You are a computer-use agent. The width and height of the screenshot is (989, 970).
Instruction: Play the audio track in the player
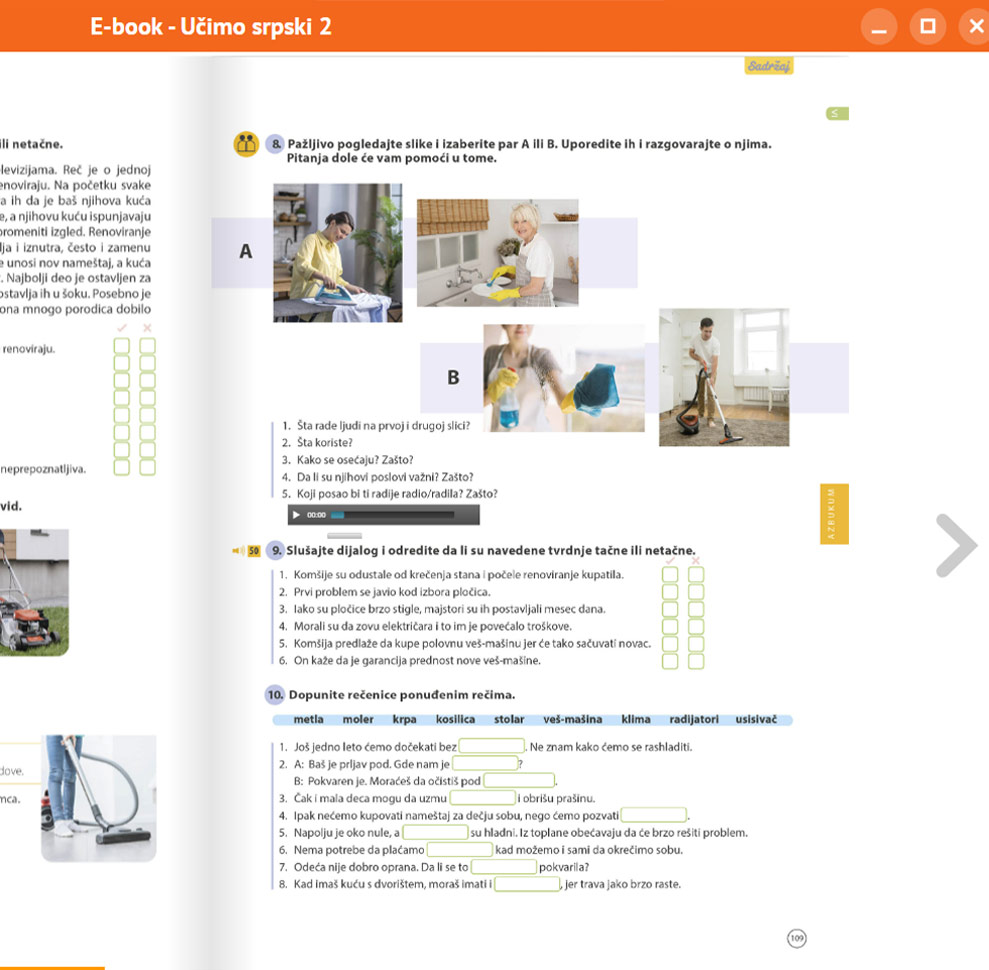pos(297,515)
